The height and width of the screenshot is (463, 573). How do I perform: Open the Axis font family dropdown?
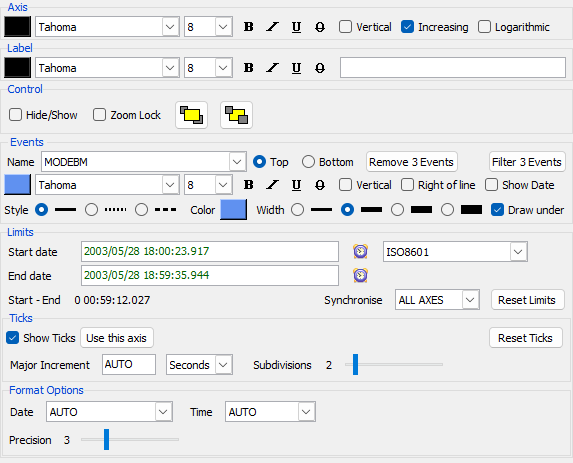point(170,27)
